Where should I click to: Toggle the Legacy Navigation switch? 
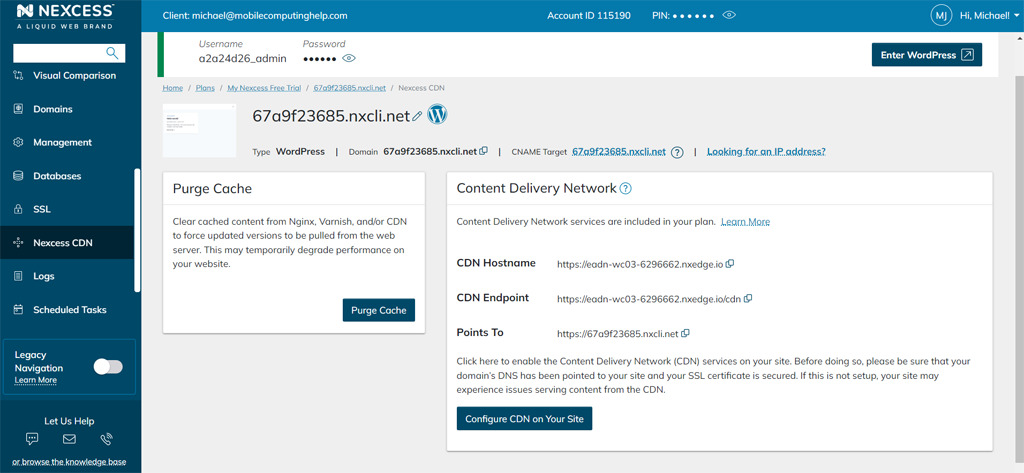pos(108,367)
